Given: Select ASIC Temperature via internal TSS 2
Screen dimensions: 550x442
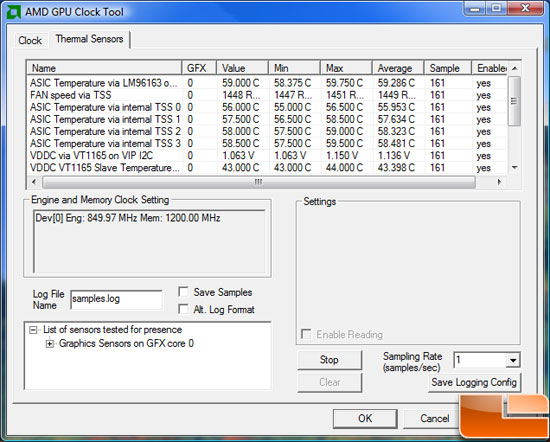Looking at the screenshot, I should click(x=267, y=132).
